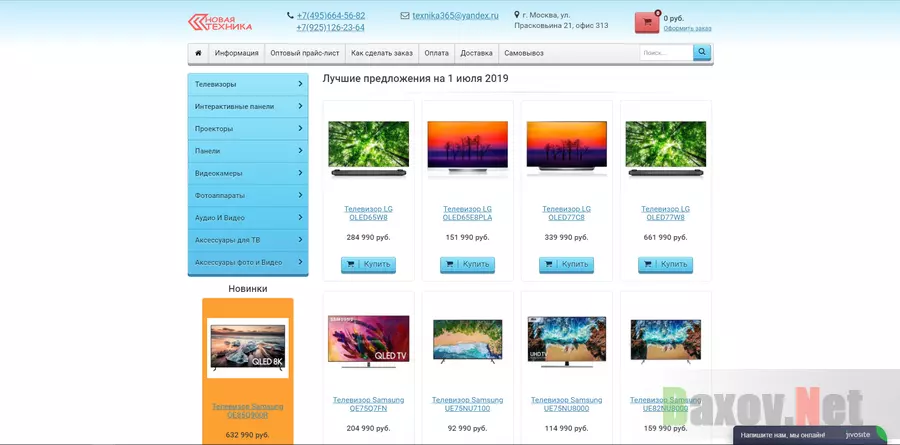900x445 pixels.
Task: Click the envelope email icon
Action: pyautogui.click(x=405, y=16)
